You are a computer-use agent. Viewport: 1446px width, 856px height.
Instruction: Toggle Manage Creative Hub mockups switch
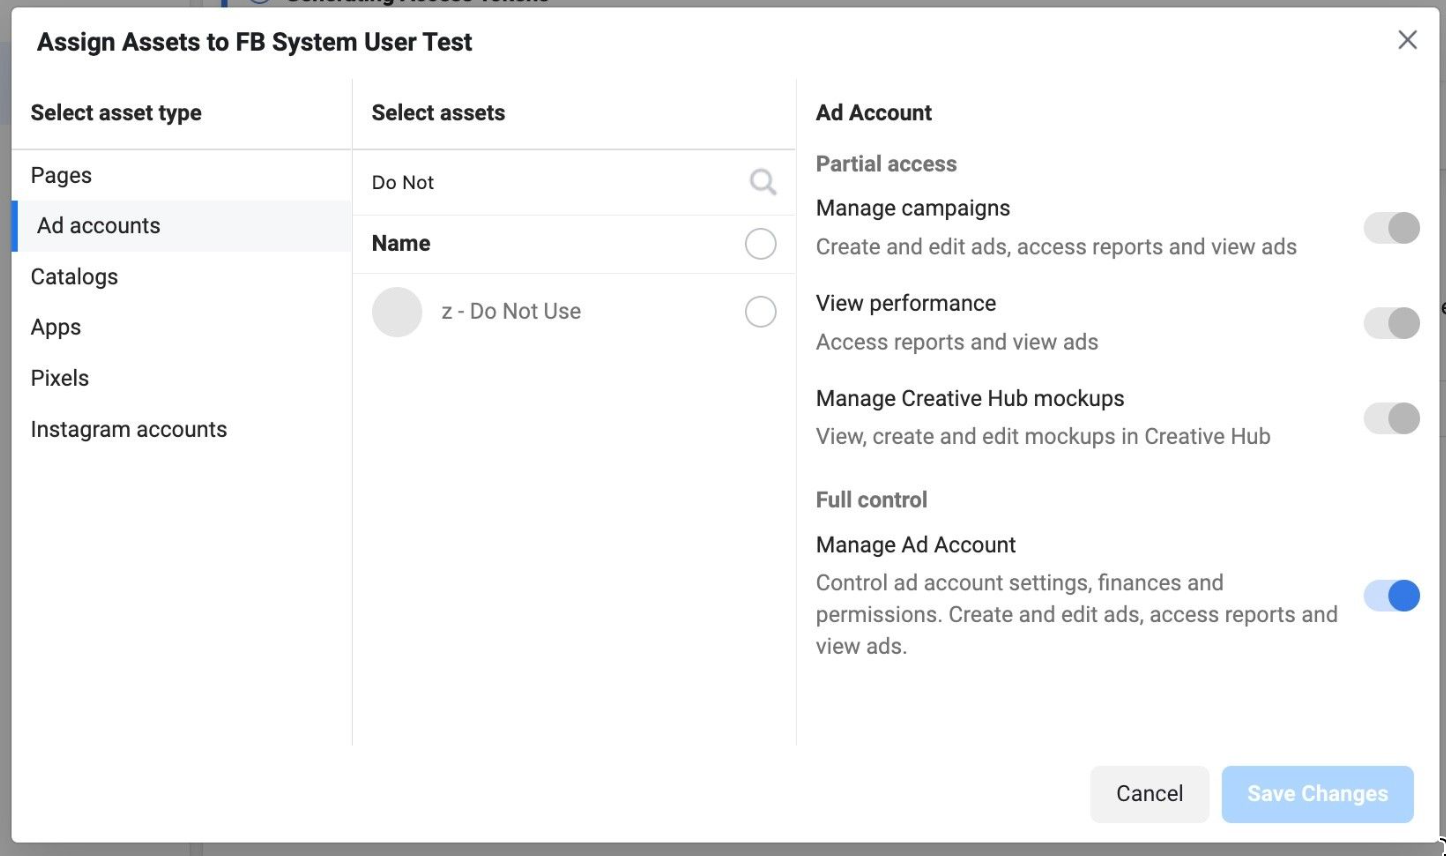1392,418
